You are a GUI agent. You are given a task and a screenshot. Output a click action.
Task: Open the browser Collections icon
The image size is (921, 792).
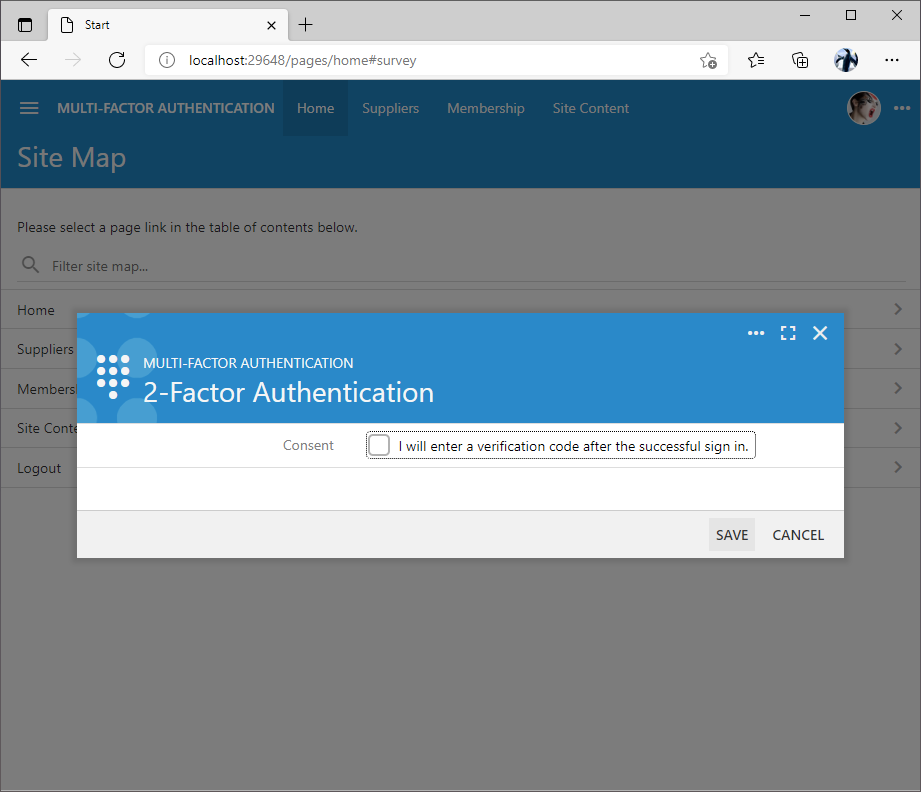(x=800, y=60)
